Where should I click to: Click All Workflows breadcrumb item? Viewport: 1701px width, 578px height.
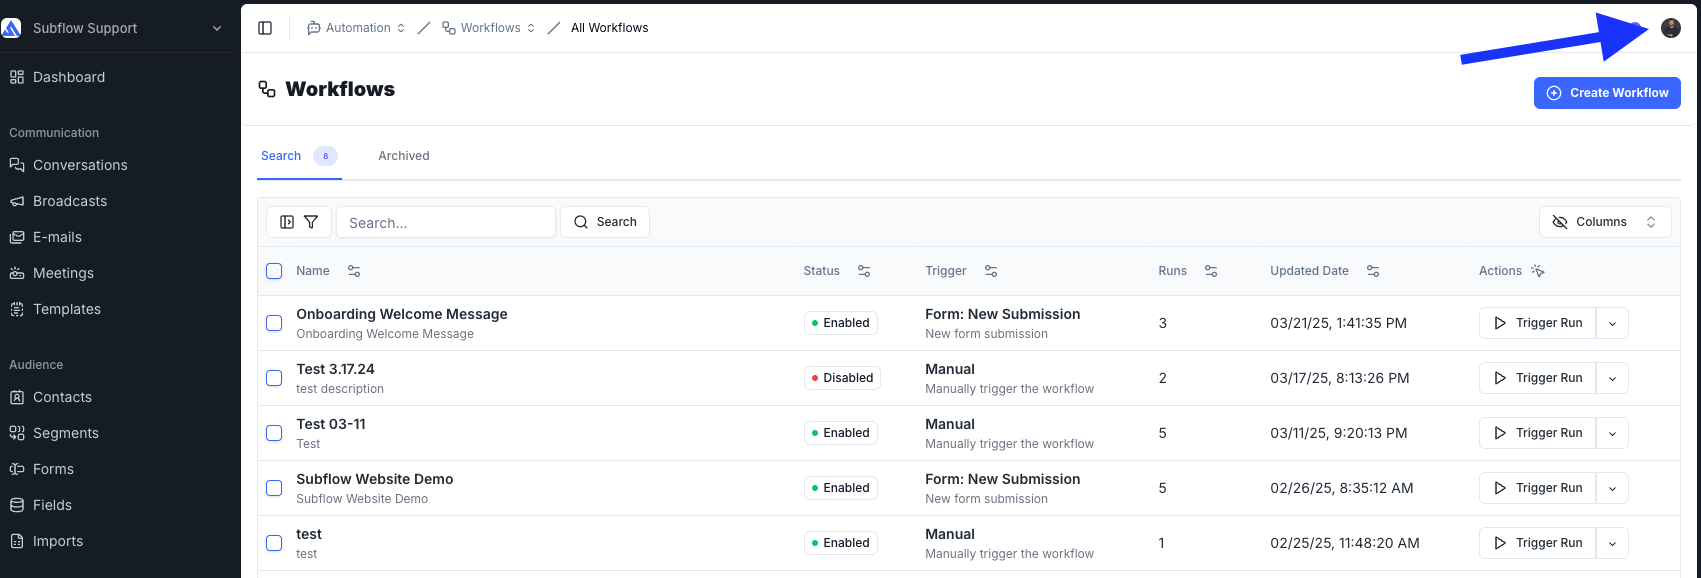609,28
